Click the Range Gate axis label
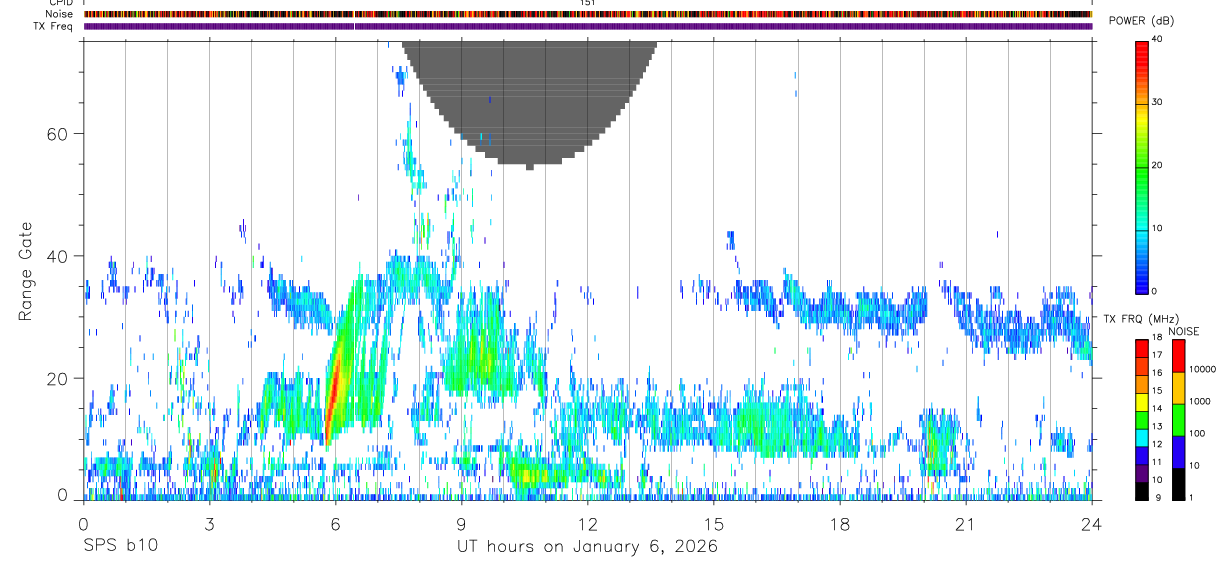This screenshot has width=1228, height=567. pyautogui.click(x=26, y=271)
